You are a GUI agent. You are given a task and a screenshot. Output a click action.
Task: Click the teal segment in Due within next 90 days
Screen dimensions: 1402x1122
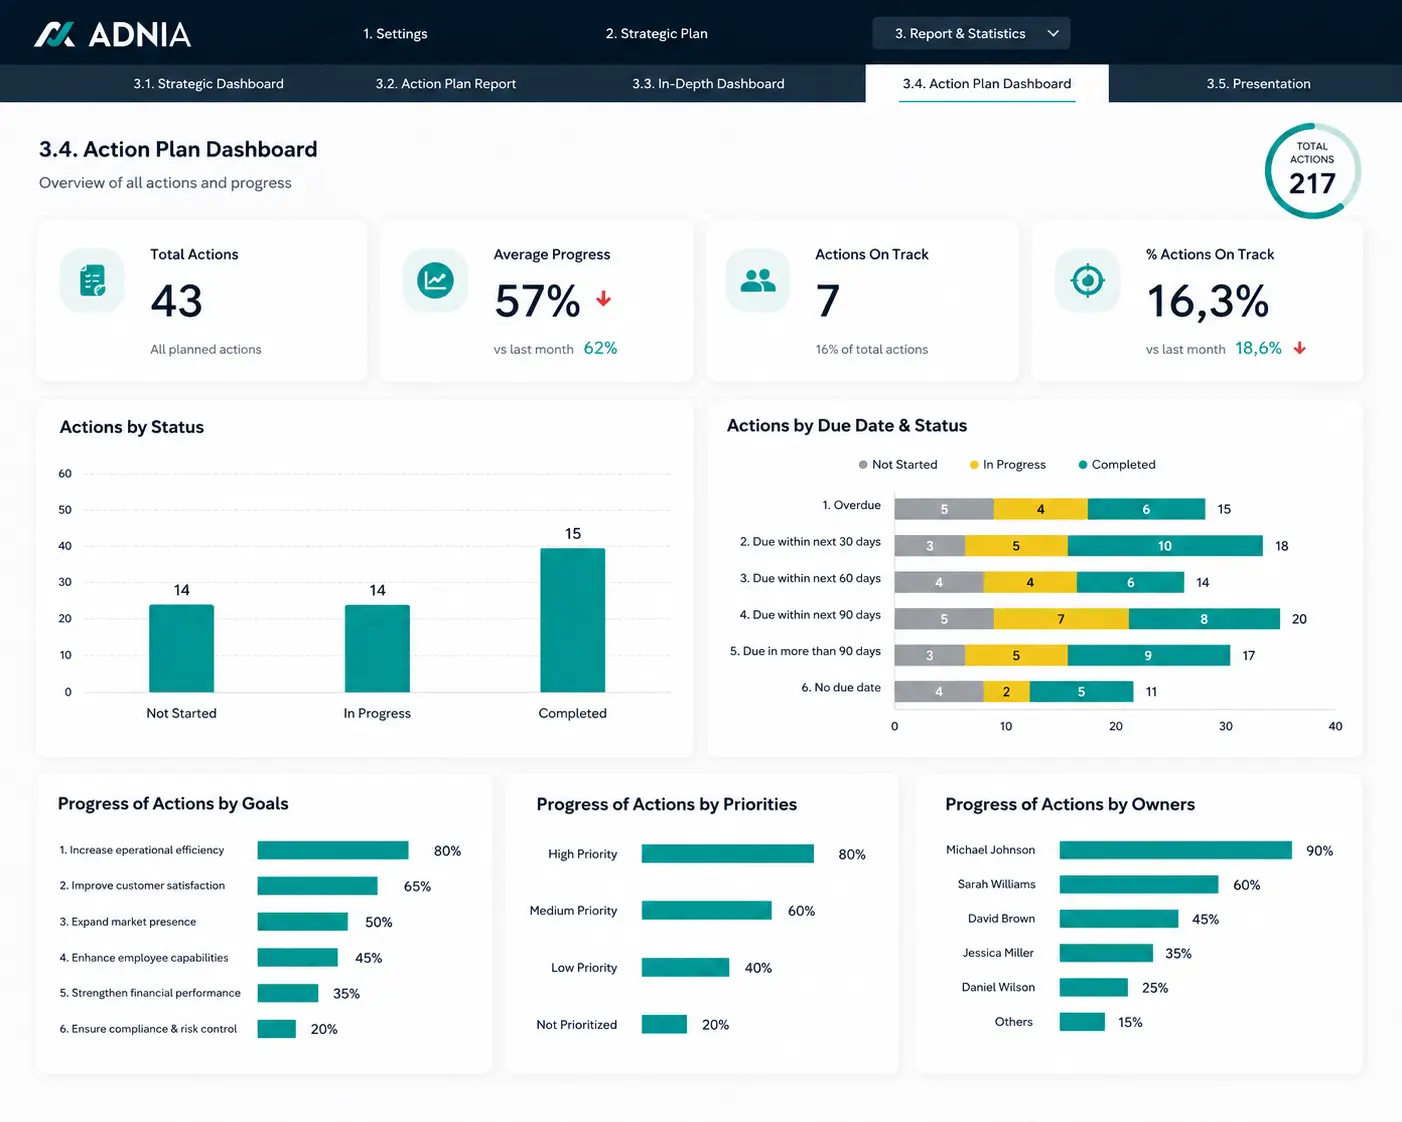1204,619
